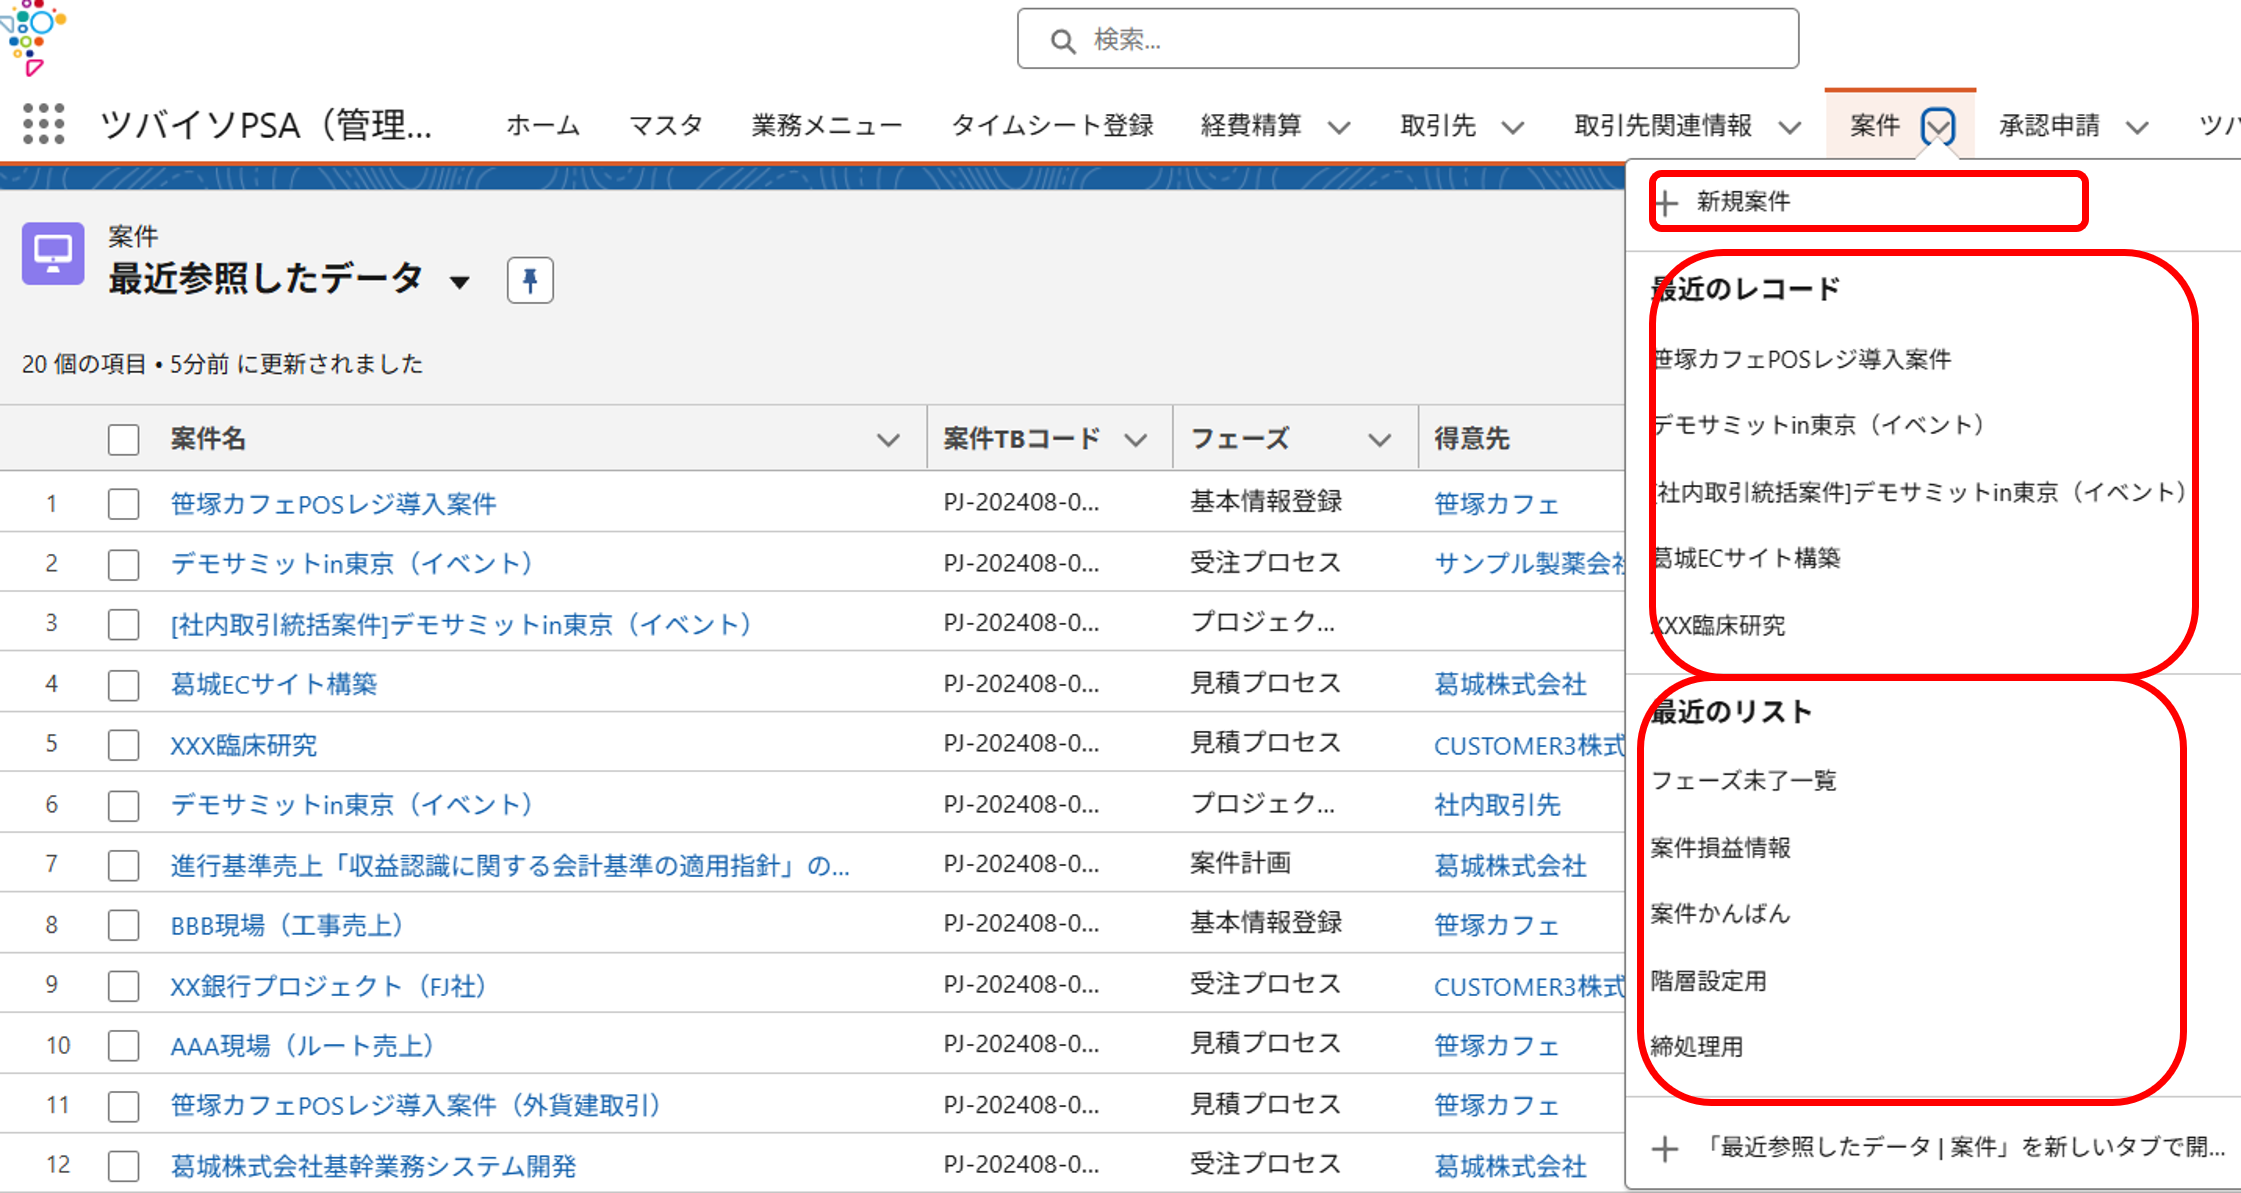Open the サンプル製薬会社 customer link
Screen dimensions: 2241x1193
pos(1530,564)
